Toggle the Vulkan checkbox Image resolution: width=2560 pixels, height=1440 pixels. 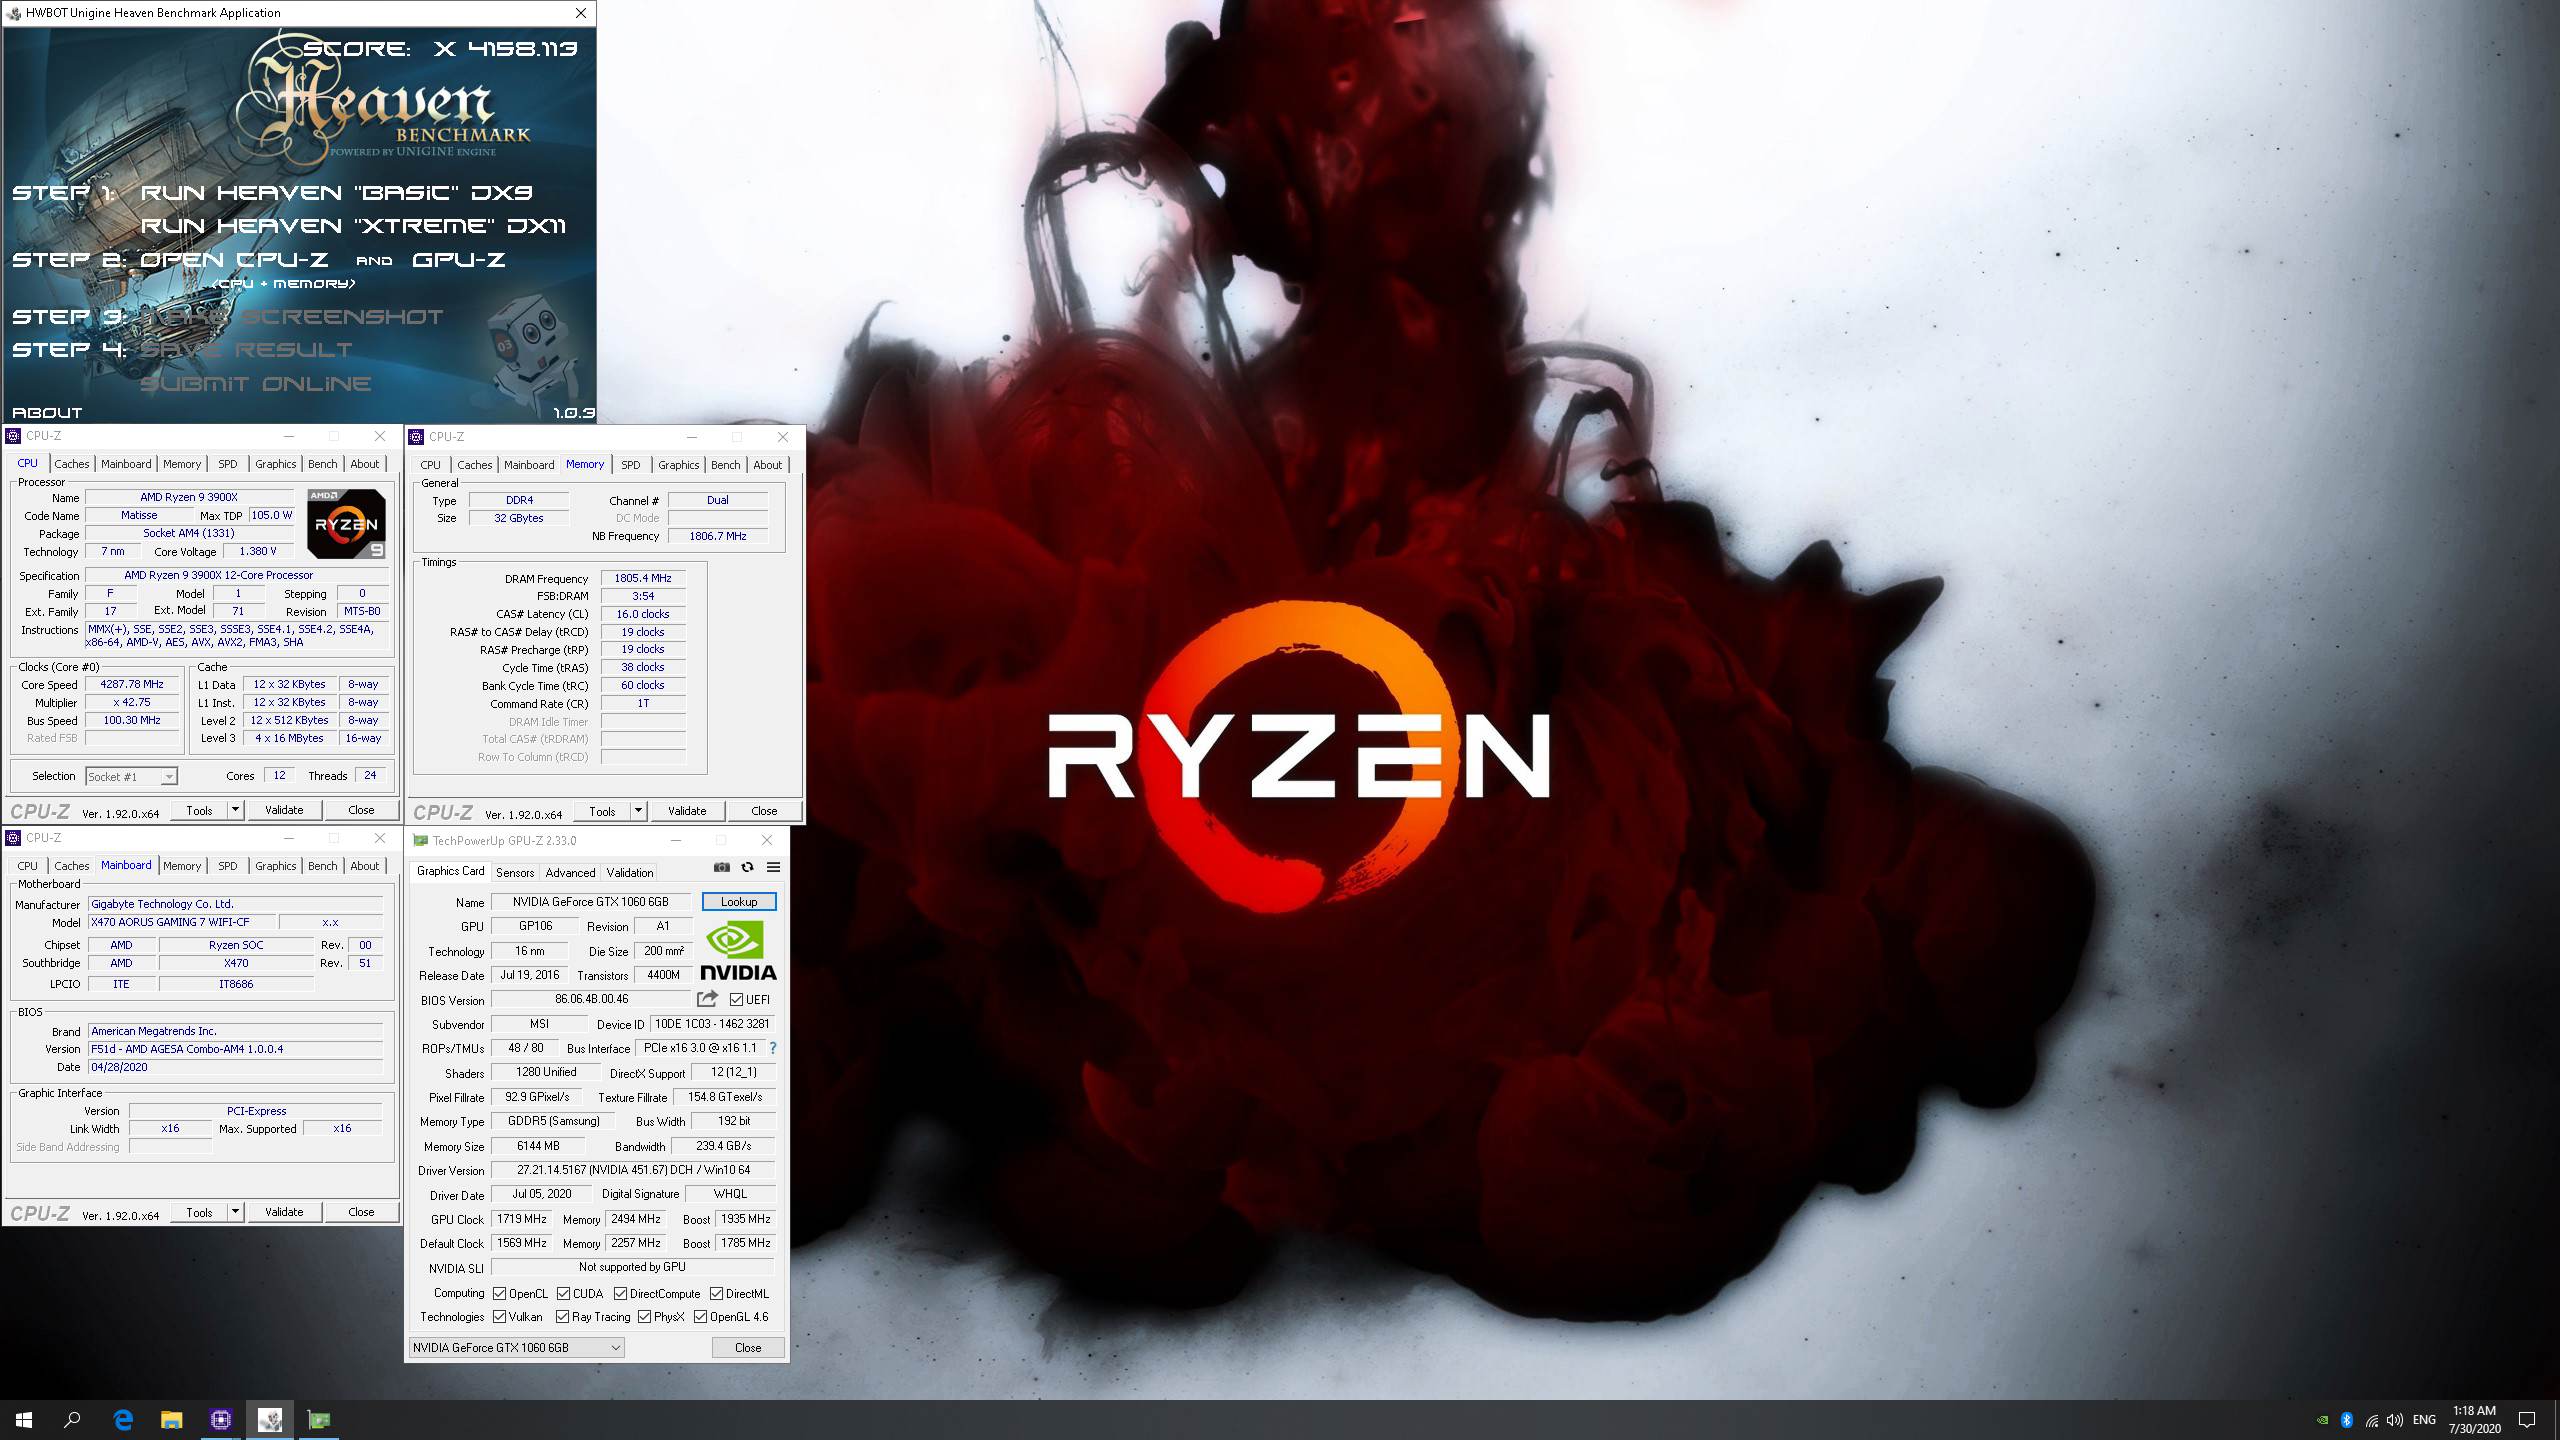[x=499, y=1316]
